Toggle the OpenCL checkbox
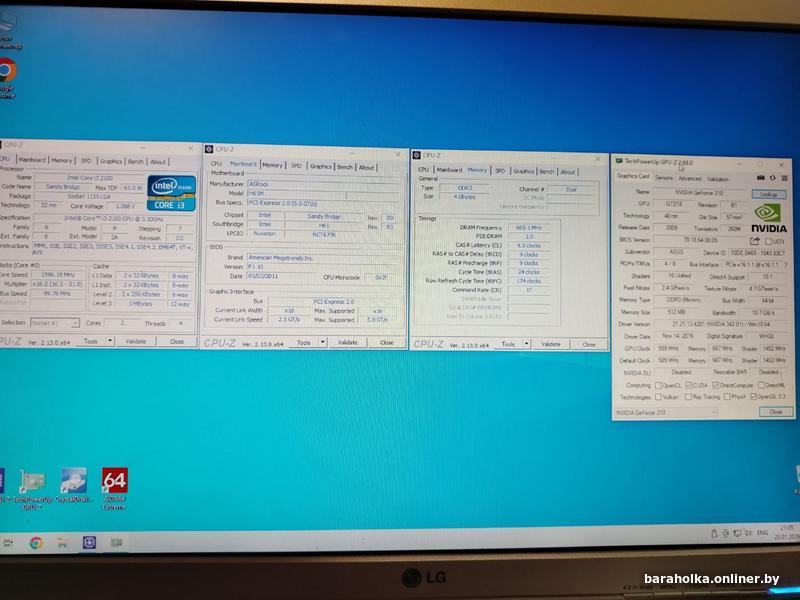 [x=658, y=385]
